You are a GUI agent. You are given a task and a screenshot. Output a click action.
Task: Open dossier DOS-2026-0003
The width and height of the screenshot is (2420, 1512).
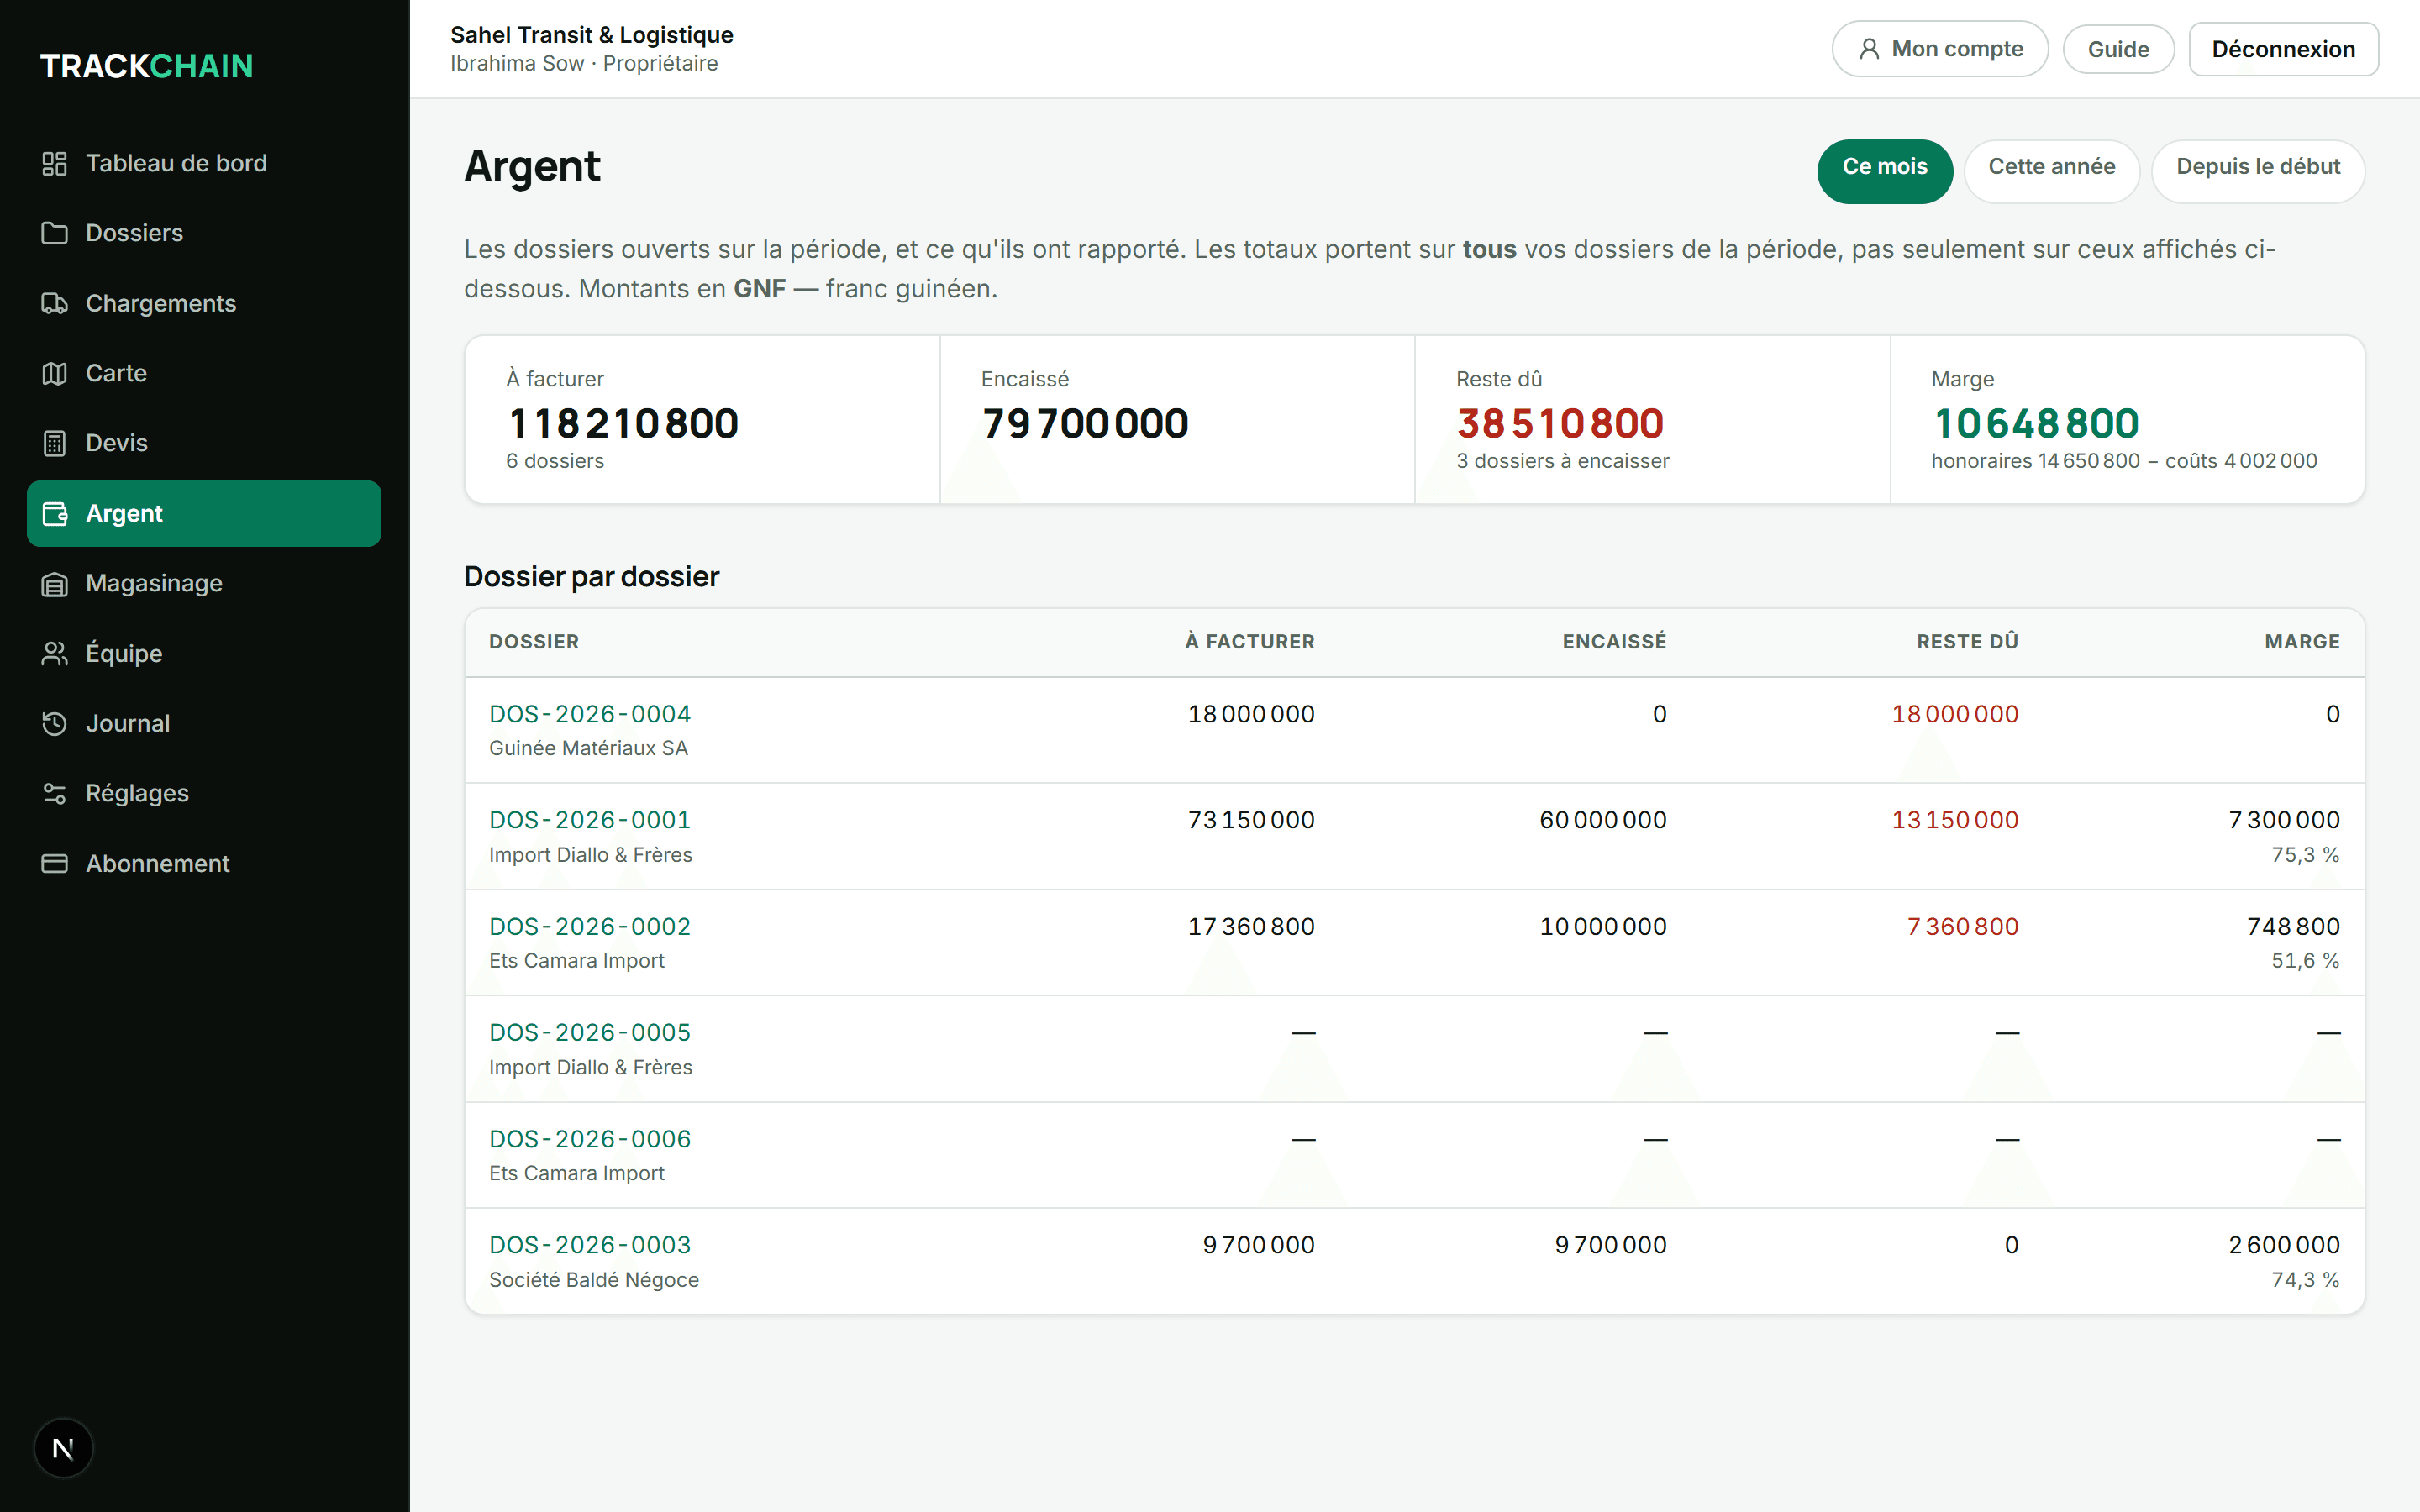click(x=590, y=1245)
